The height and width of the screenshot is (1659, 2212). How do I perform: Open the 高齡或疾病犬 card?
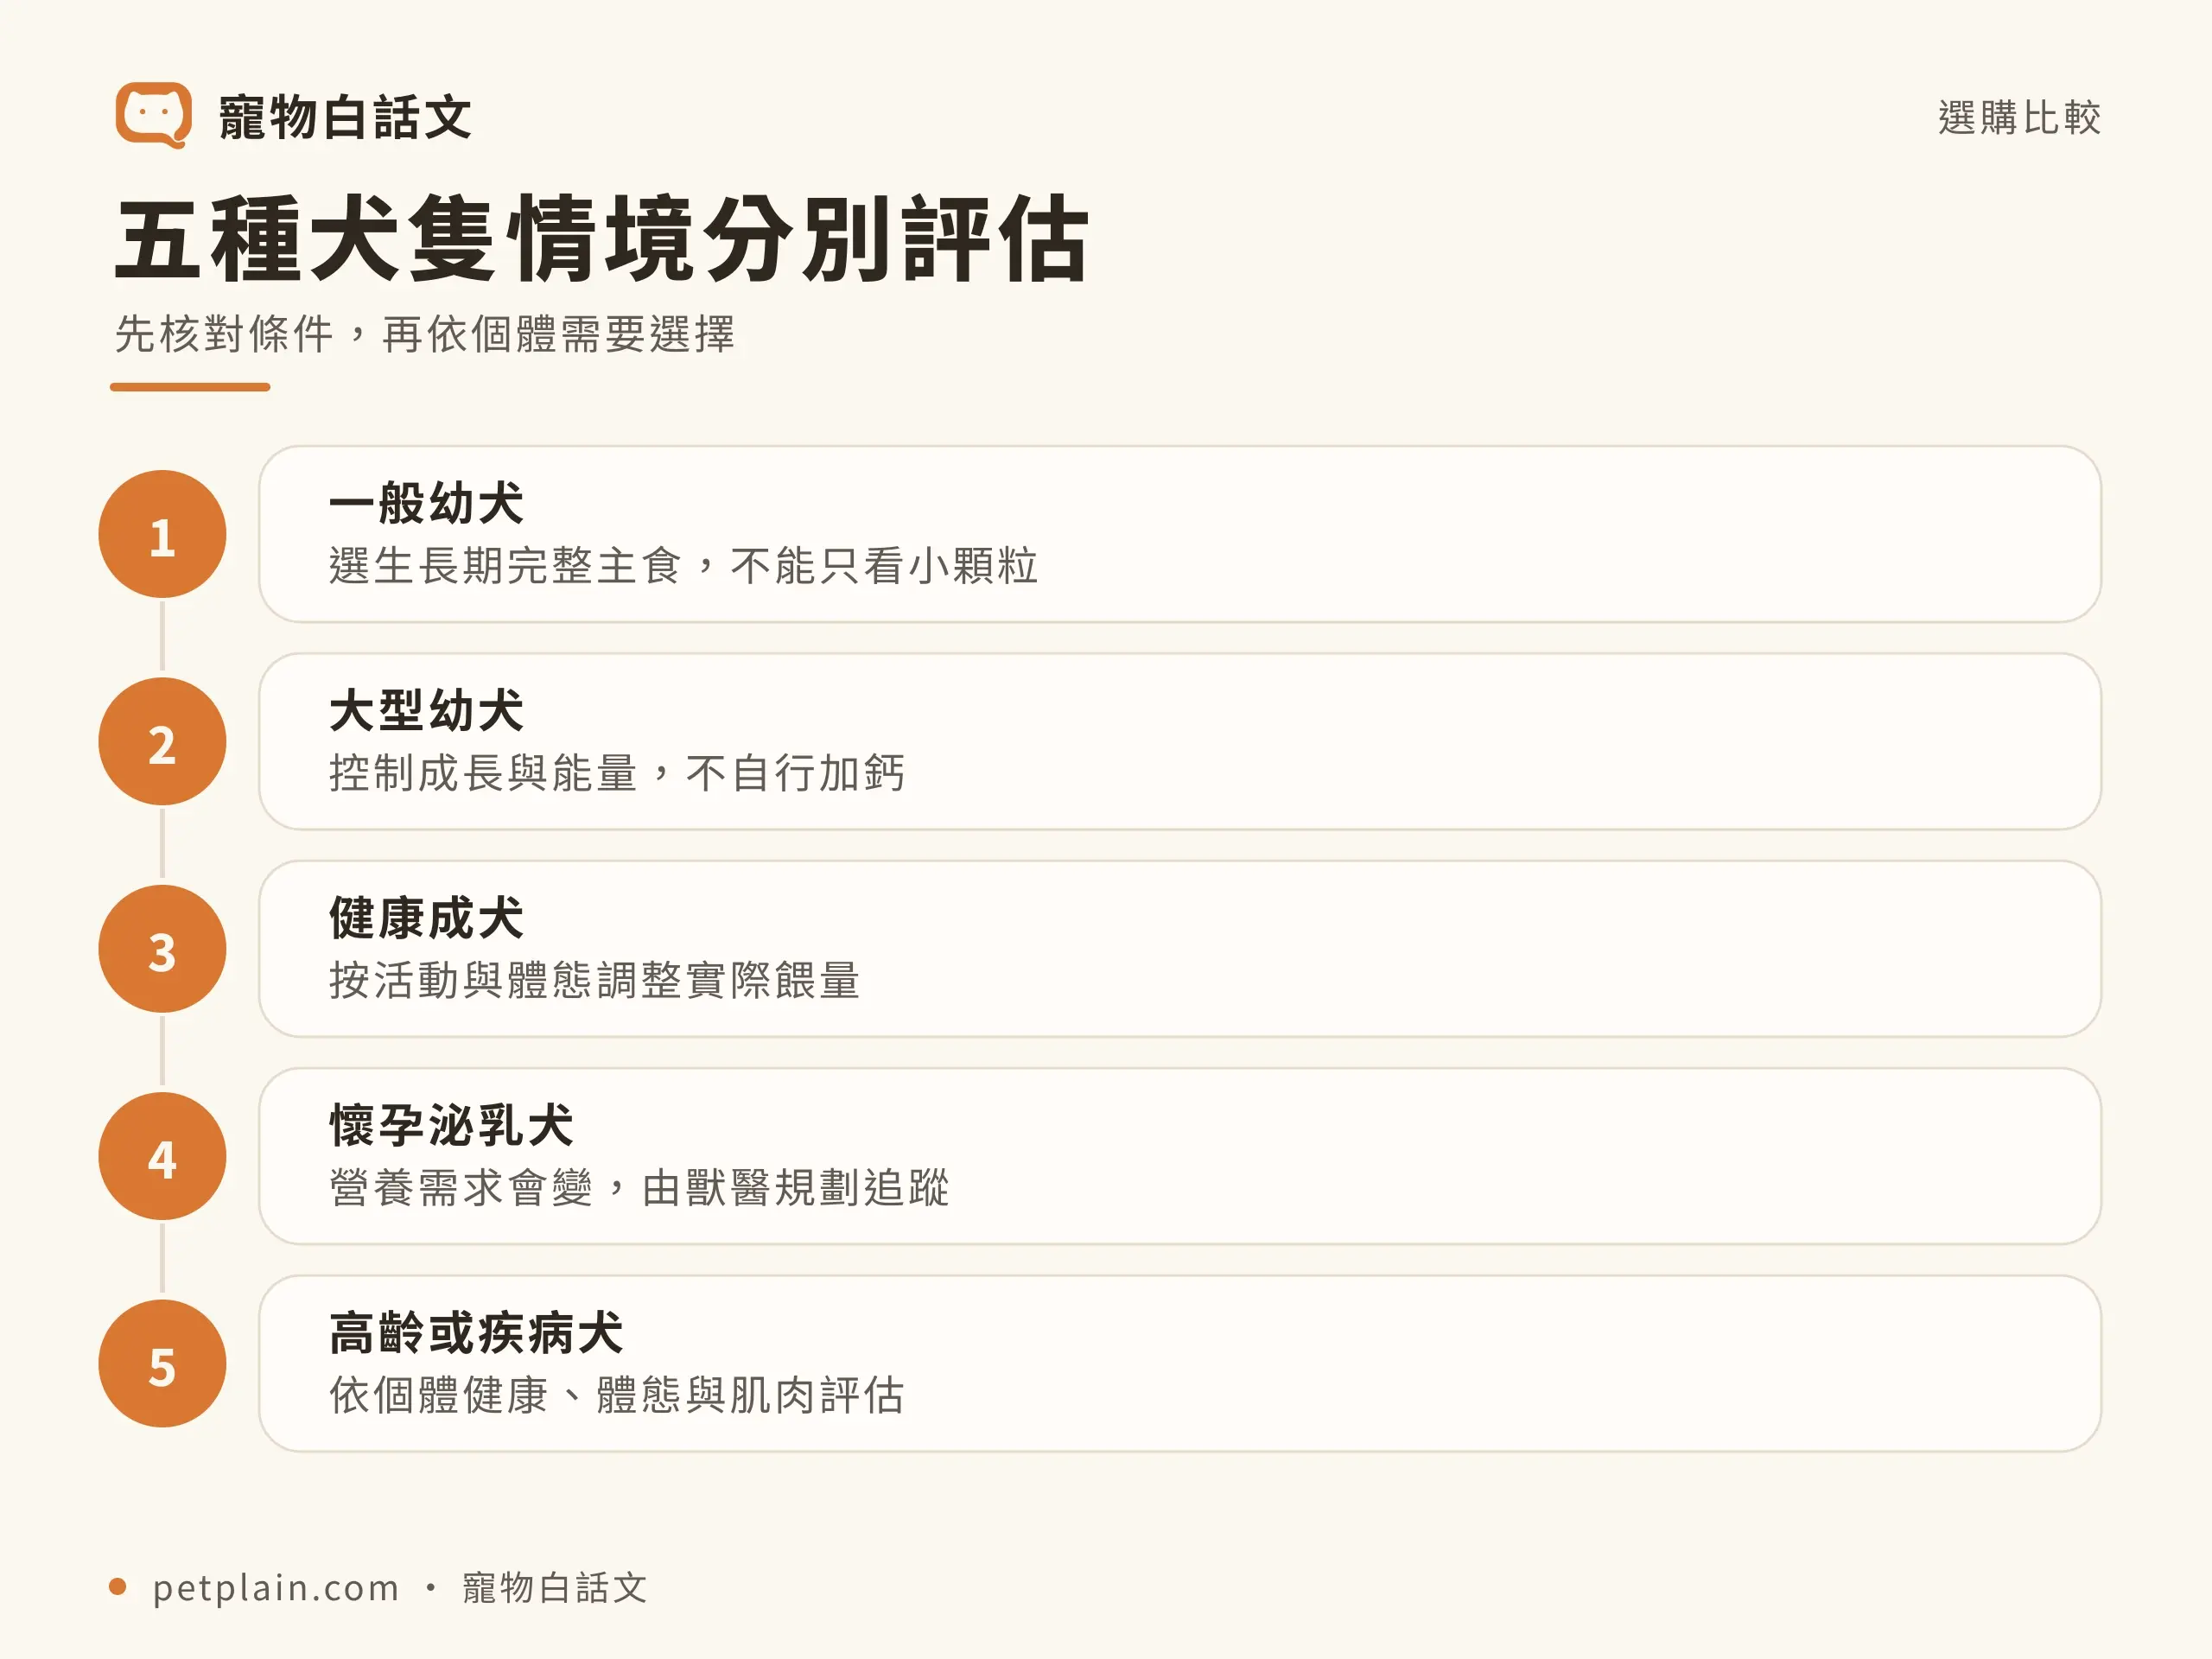coord(1180,1363)
